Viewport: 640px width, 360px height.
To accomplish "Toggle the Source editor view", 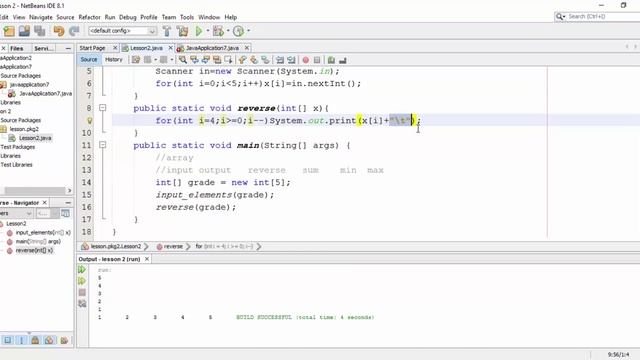I will tap(89, 60).
